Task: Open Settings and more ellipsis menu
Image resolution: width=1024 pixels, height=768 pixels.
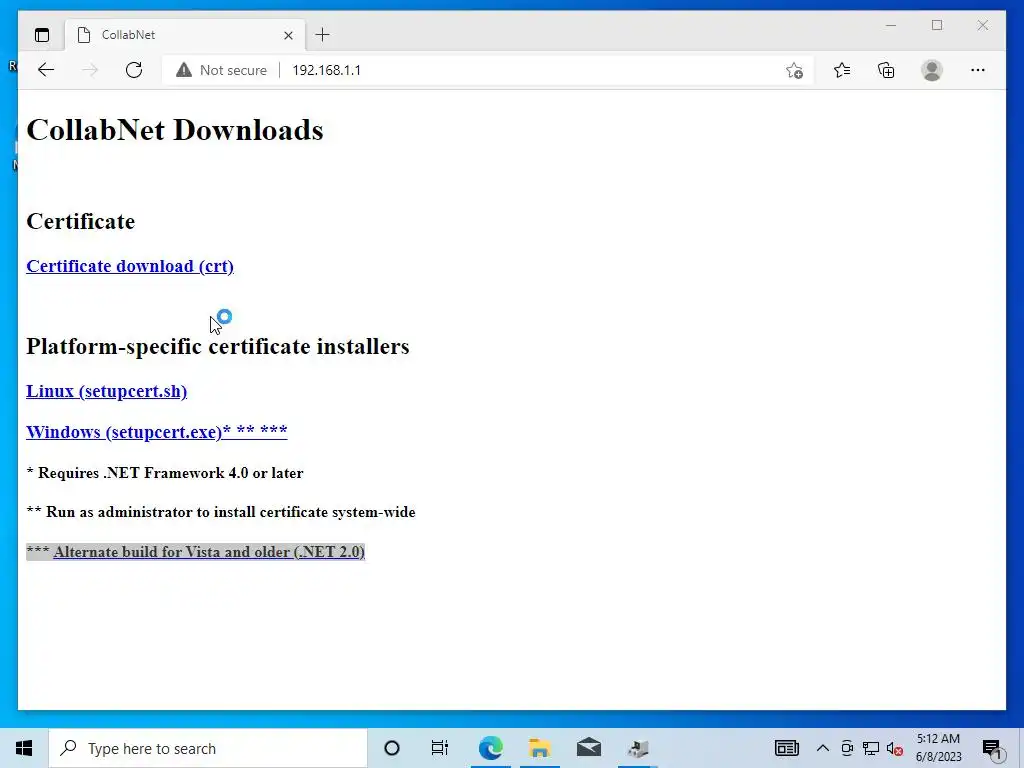Action: tap(978, 70)
